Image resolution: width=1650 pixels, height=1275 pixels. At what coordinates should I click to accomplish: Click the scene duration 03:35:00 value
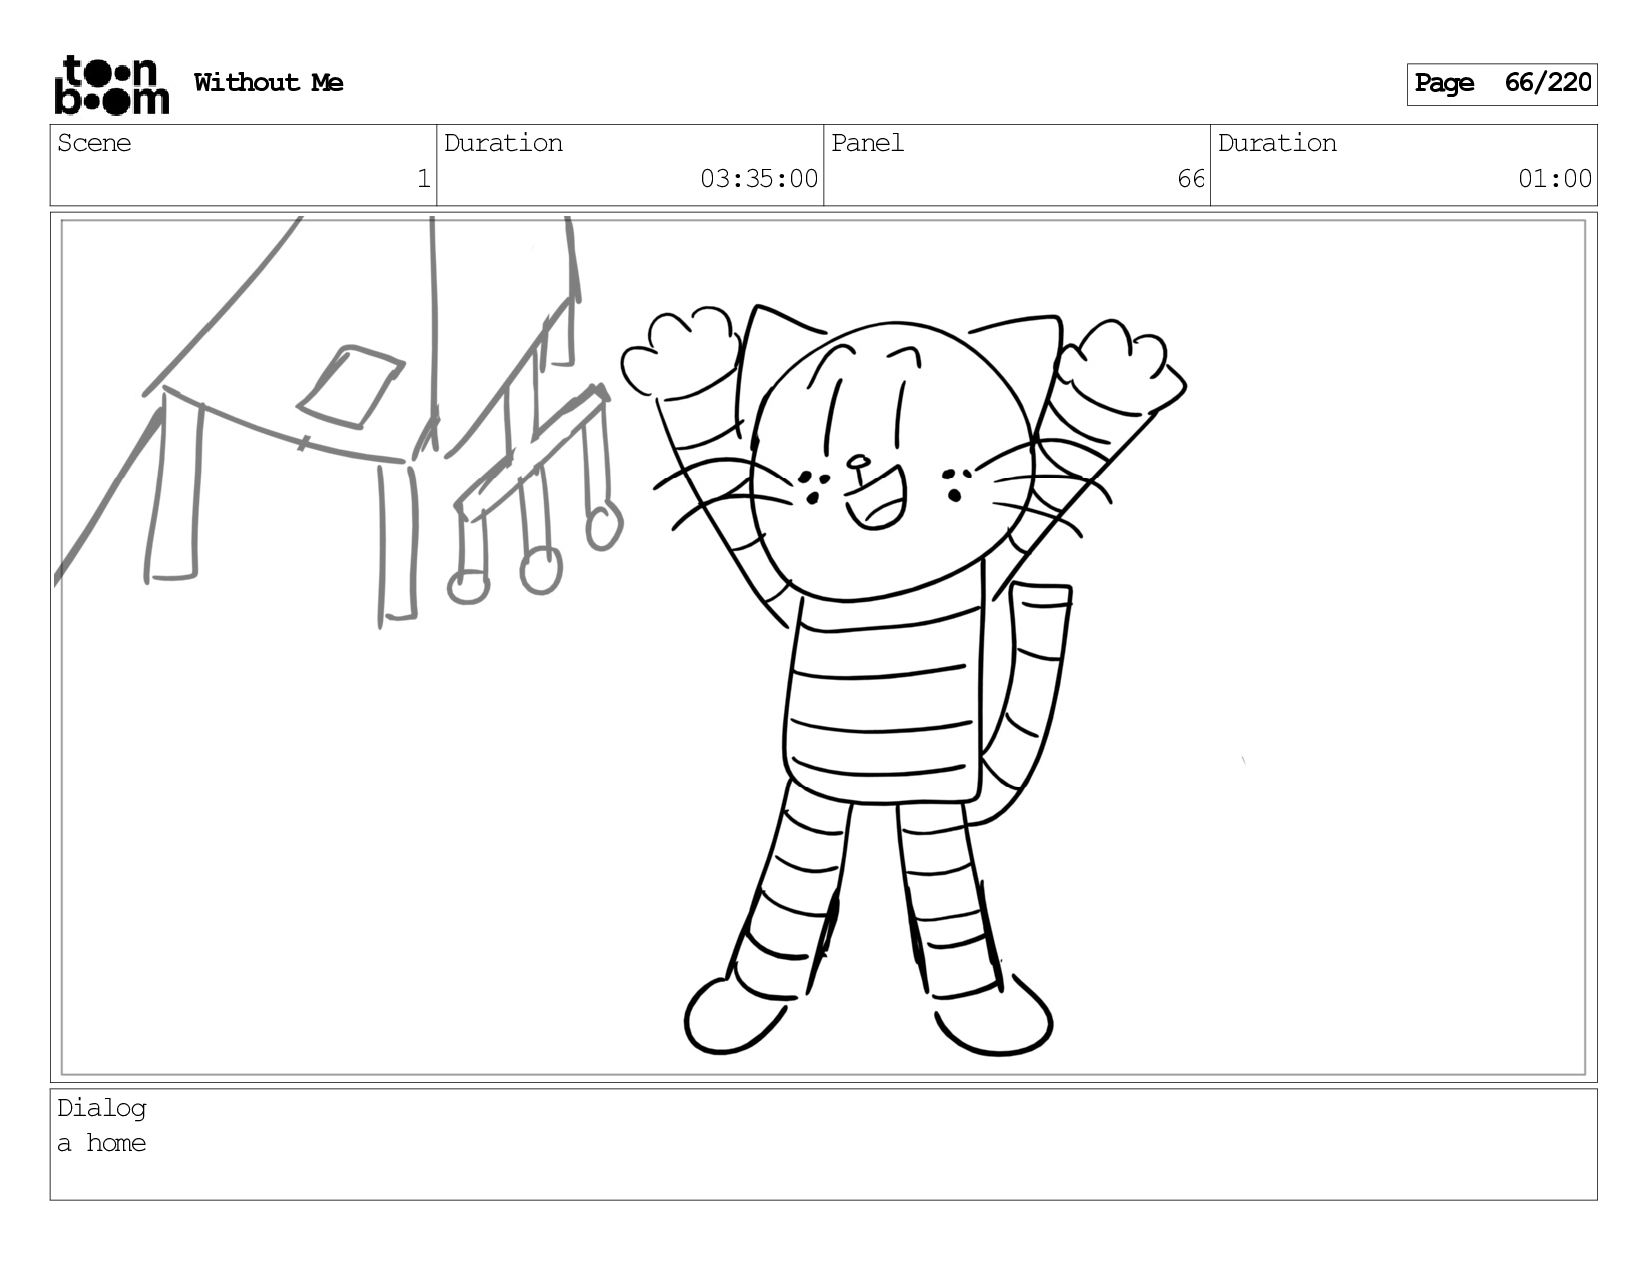pos(759,179)
